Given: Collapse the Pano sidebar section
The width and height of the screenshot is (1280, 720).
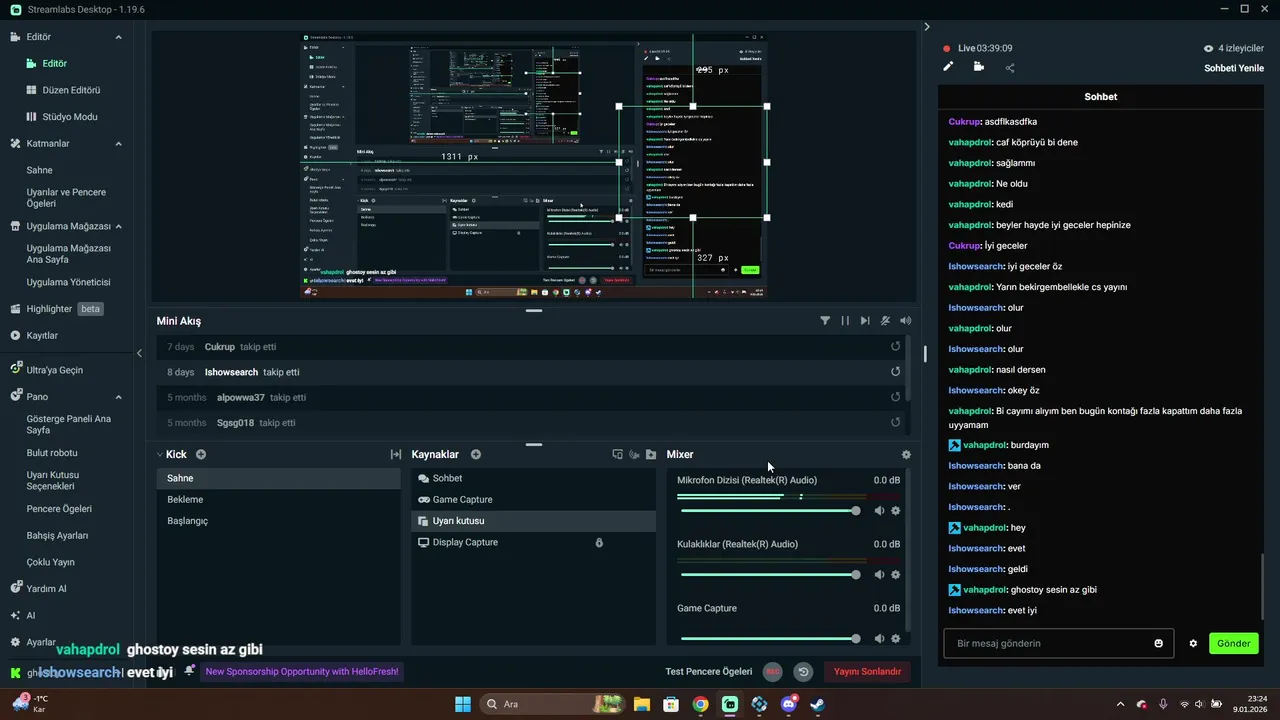Looking at the screenshot, I should pyautogui.click(x=118, y=397).
